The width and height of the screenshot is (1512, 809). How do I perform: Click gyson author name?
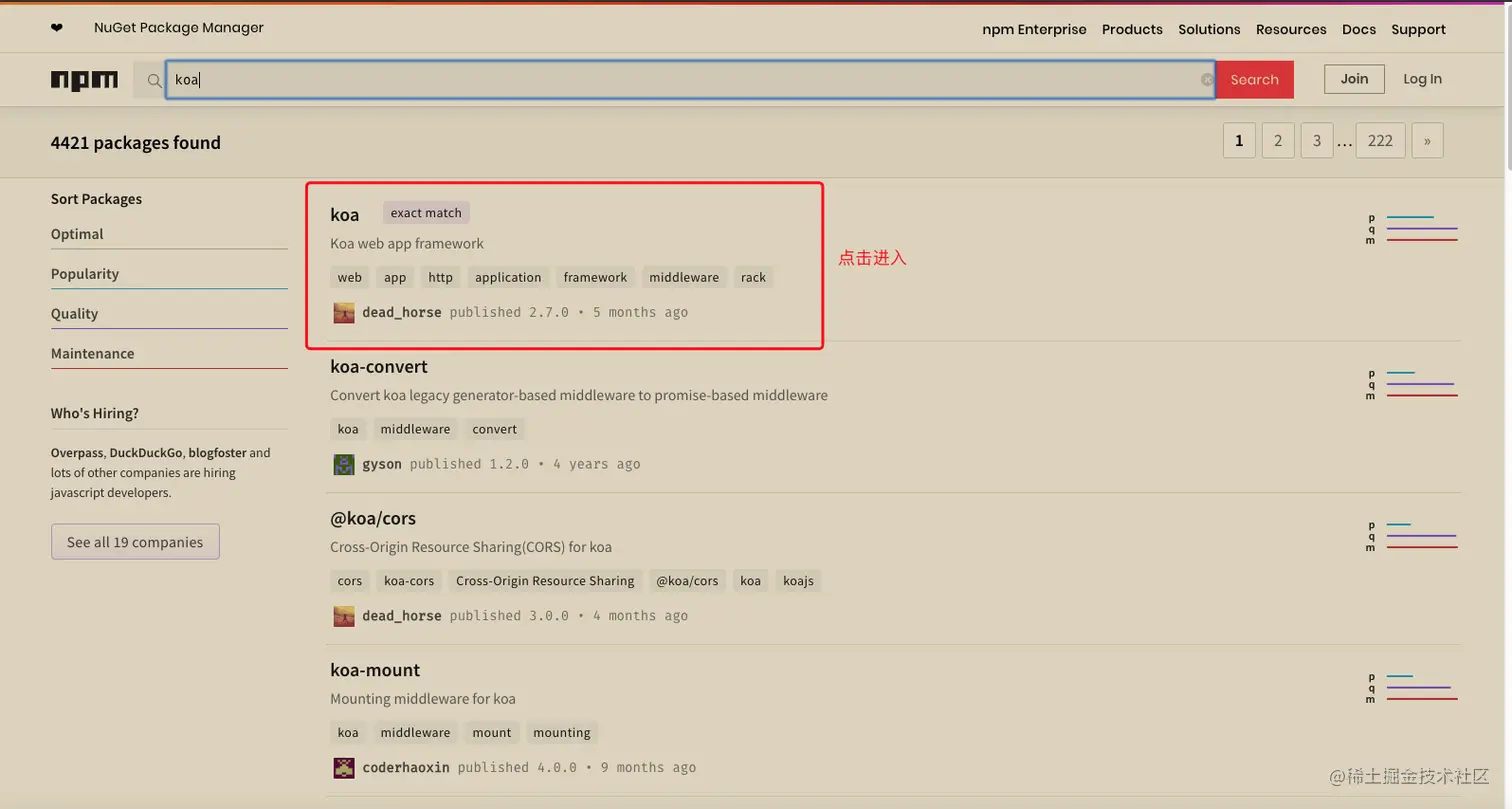382,464
